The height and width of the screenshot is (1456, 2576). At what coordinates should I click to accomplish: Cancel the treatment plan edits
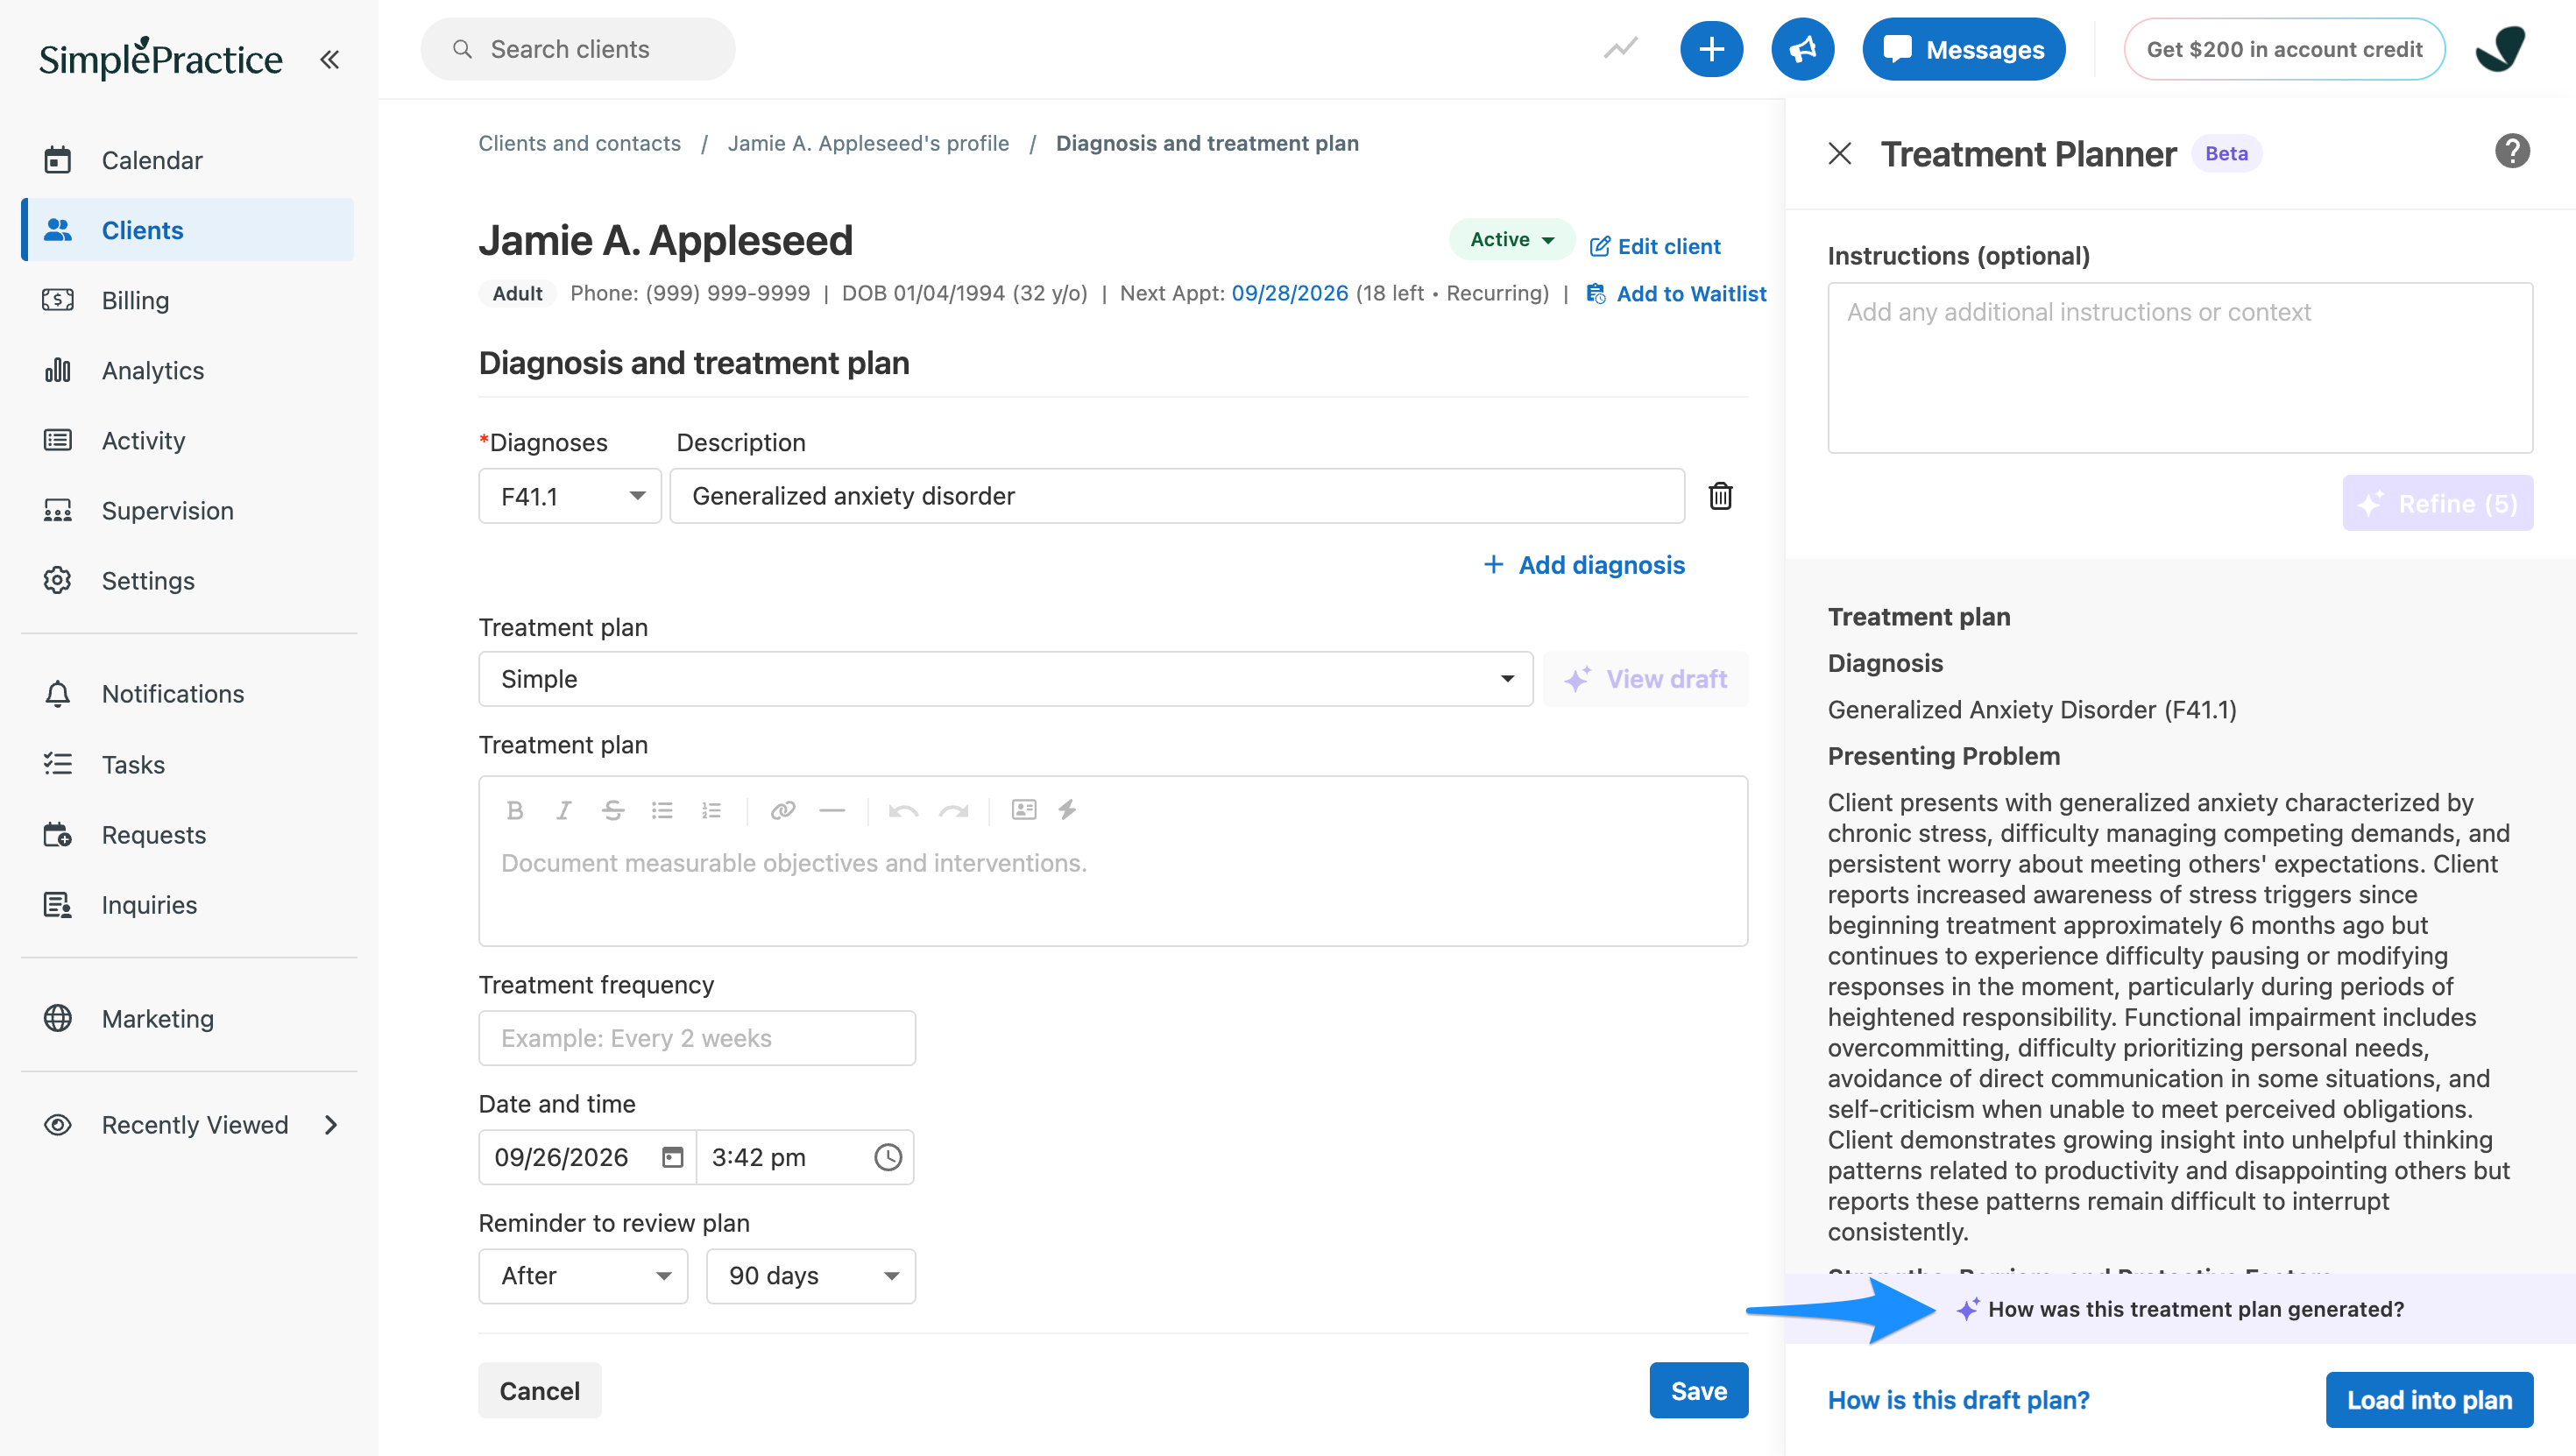540,1390
